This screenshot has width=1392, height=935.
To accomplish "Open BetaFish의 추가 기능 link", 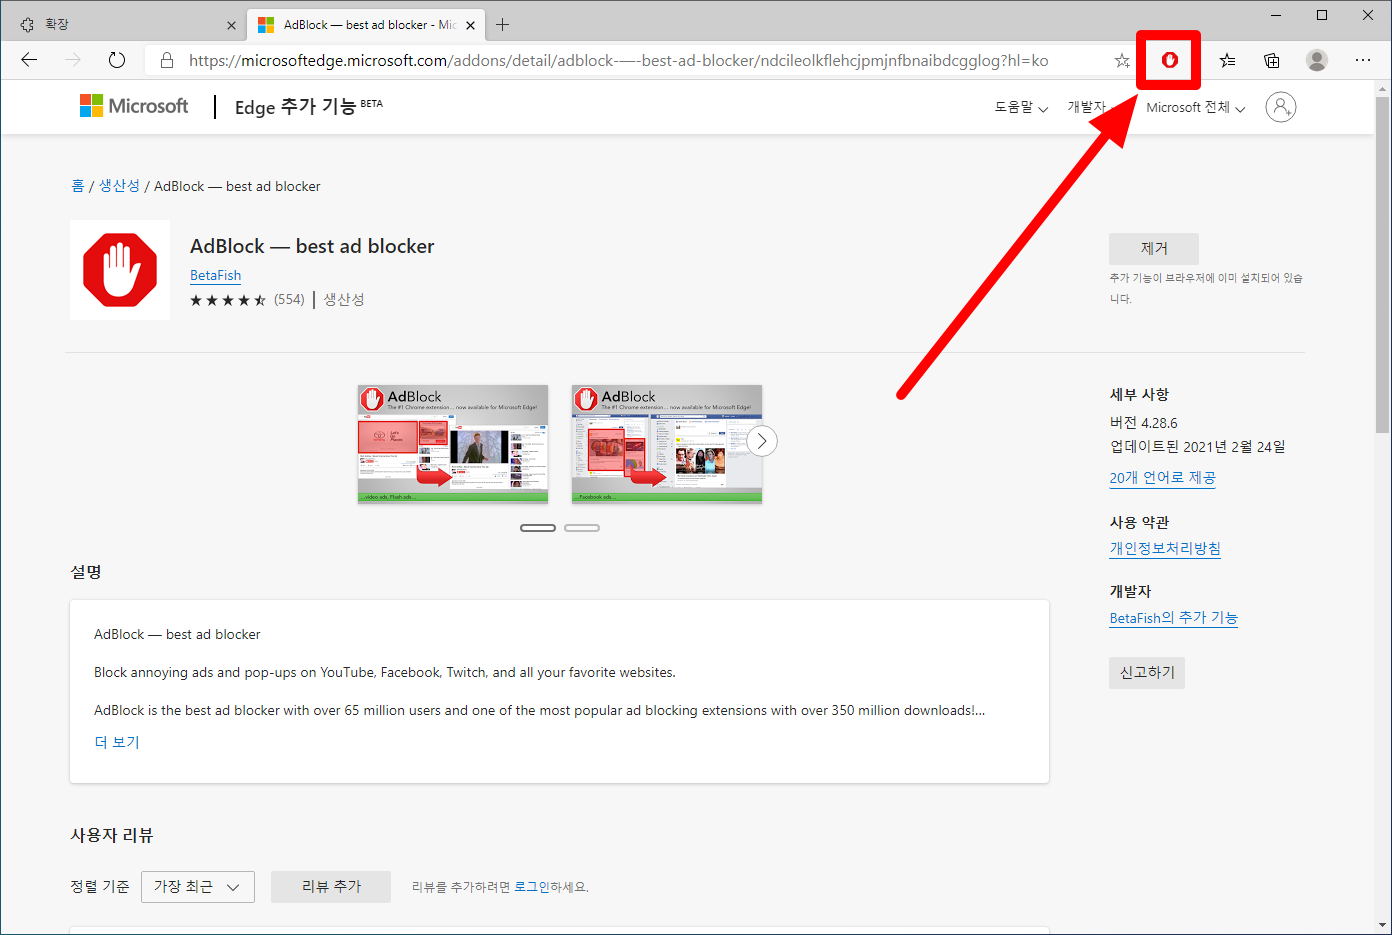I will (x=1174, y=617).
